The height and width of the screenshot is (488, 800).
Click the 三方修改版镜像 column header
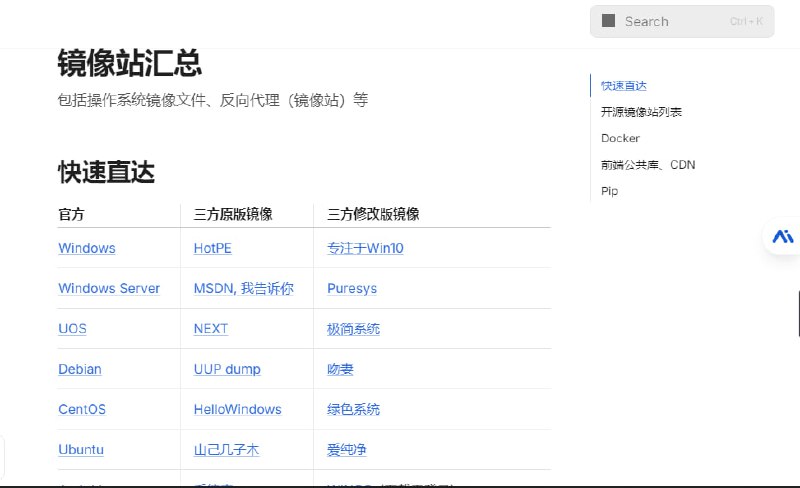[x=373, y=214]
